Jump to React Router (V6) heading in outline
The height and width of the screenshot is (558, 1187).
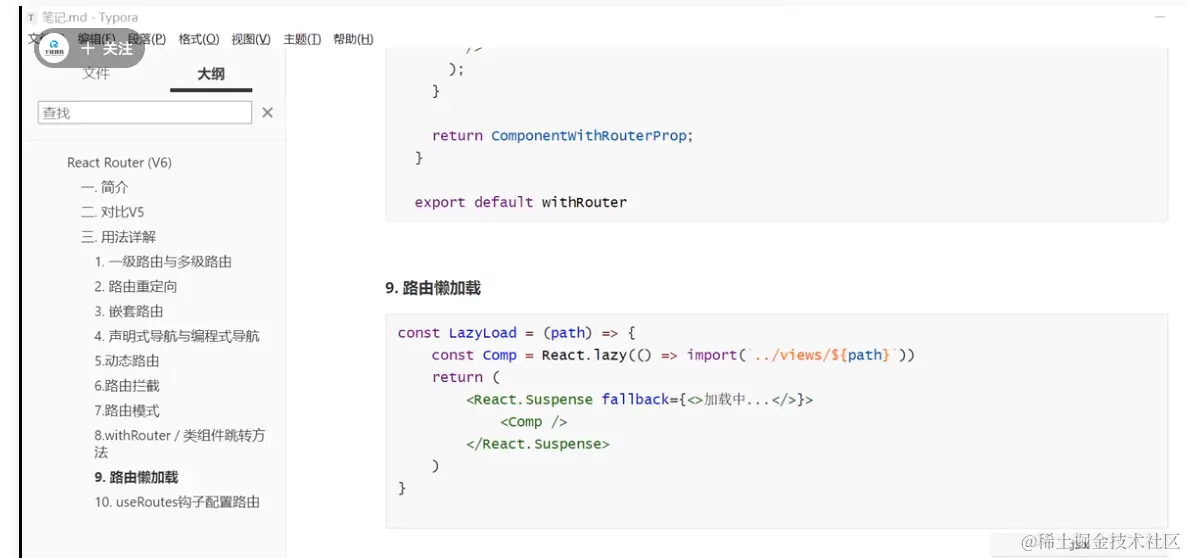coord(119,162)
